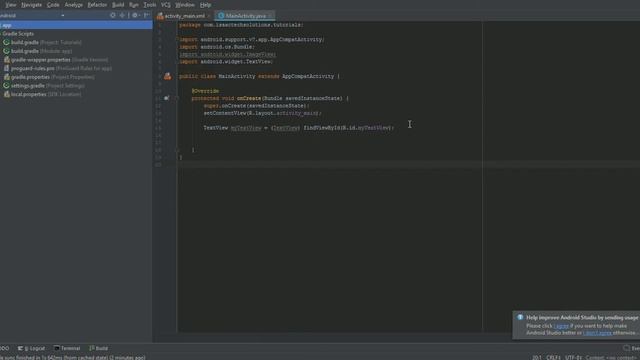
Task: Click the line separator CRLF indicator
Action: click(553, 358)
